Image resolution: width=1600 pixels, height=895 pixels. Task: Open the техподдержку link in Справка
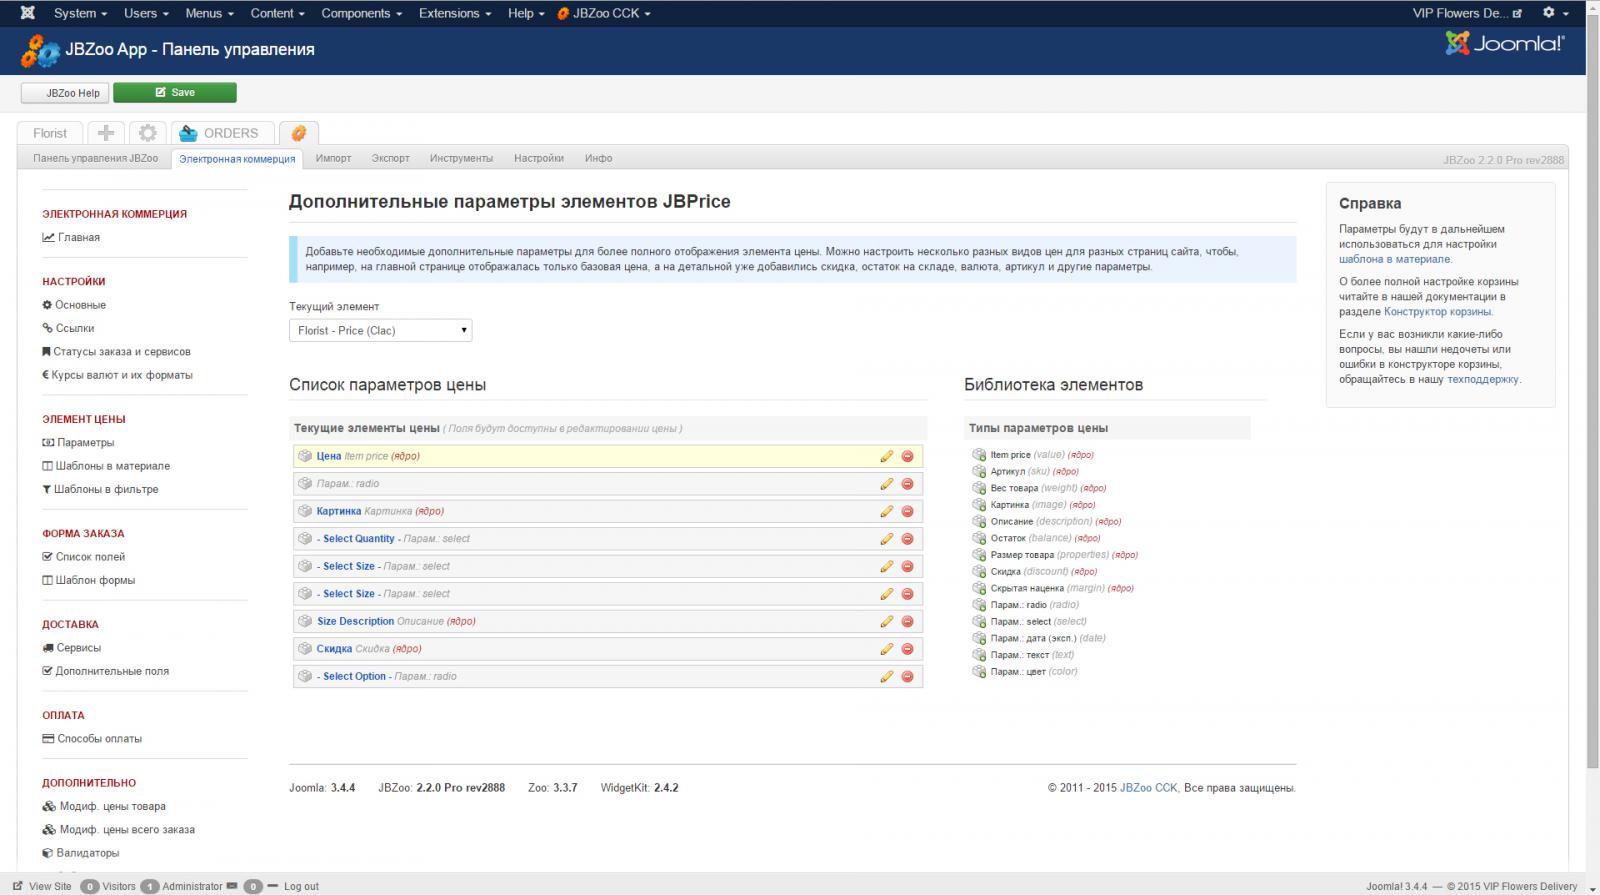1482,380
